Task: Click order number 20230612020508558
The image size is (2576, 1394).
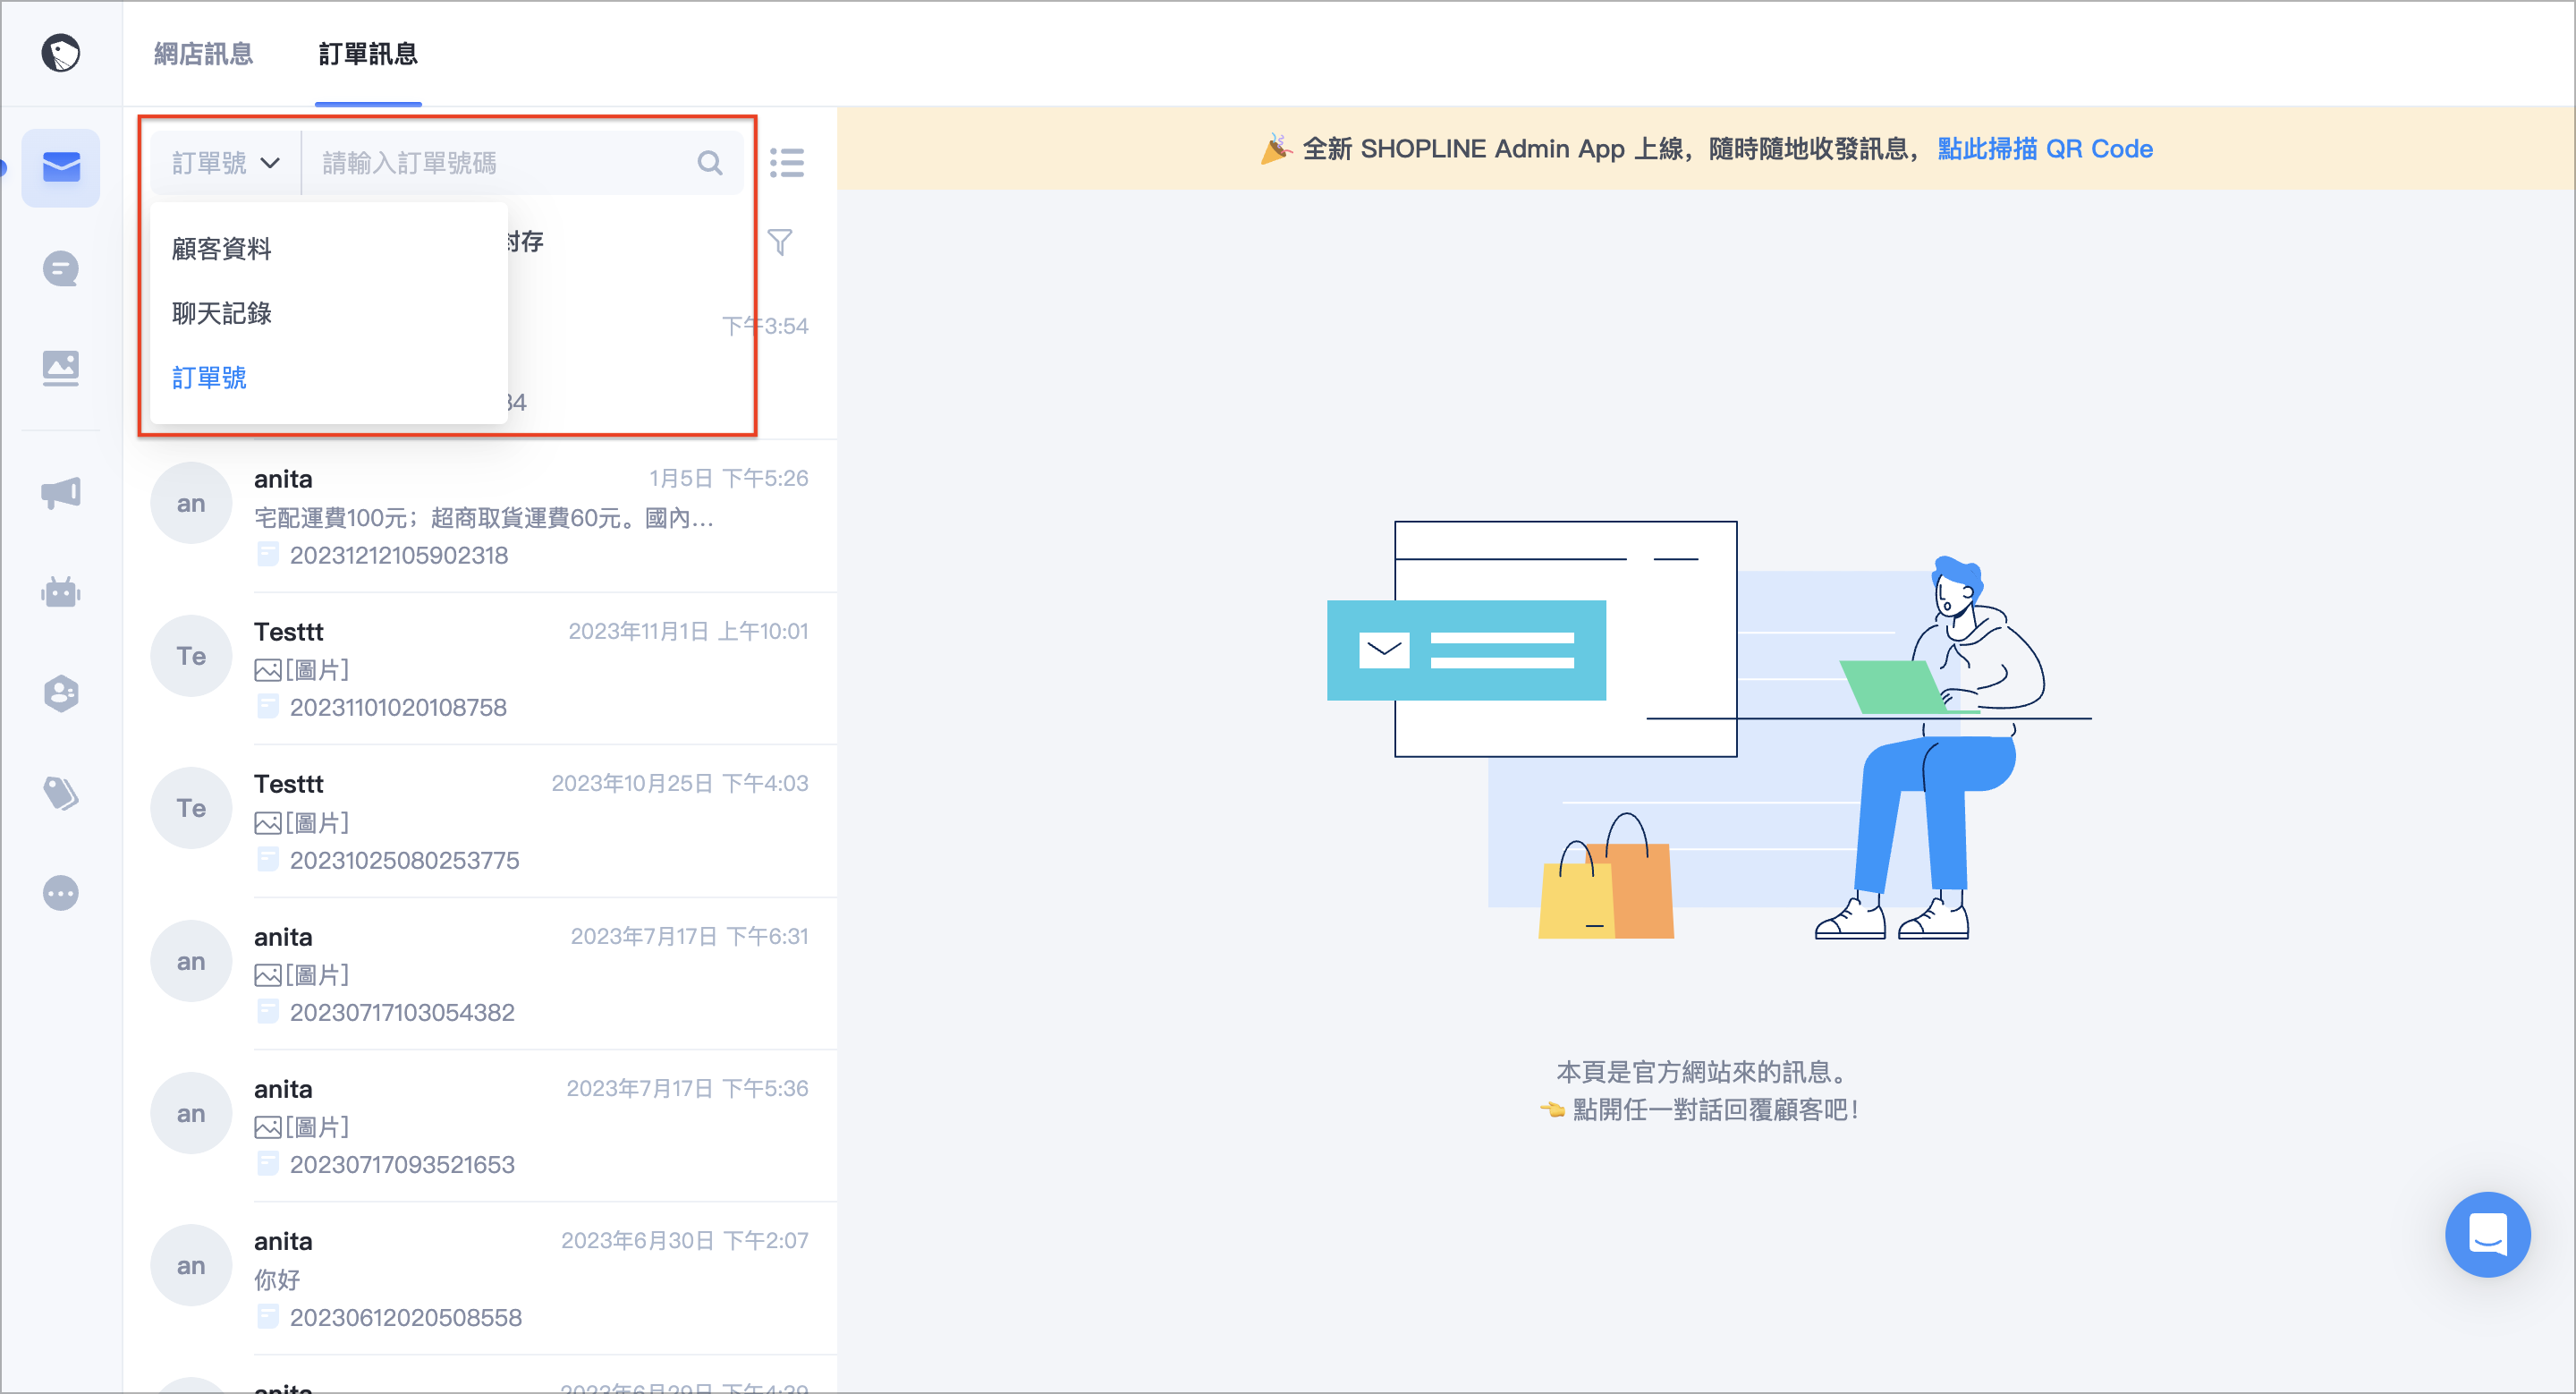Action: 406,1317
